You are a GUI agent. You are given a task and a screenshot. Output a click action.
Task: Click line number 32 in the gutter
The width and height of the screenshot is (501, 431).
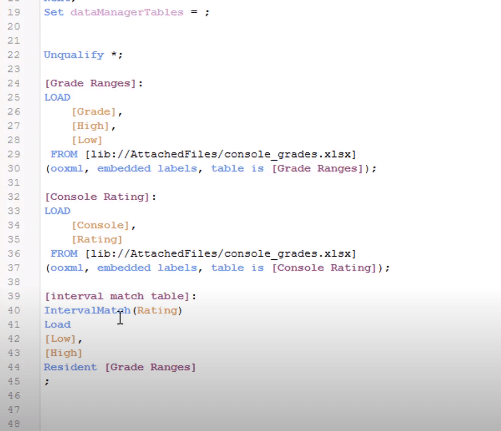14,197
